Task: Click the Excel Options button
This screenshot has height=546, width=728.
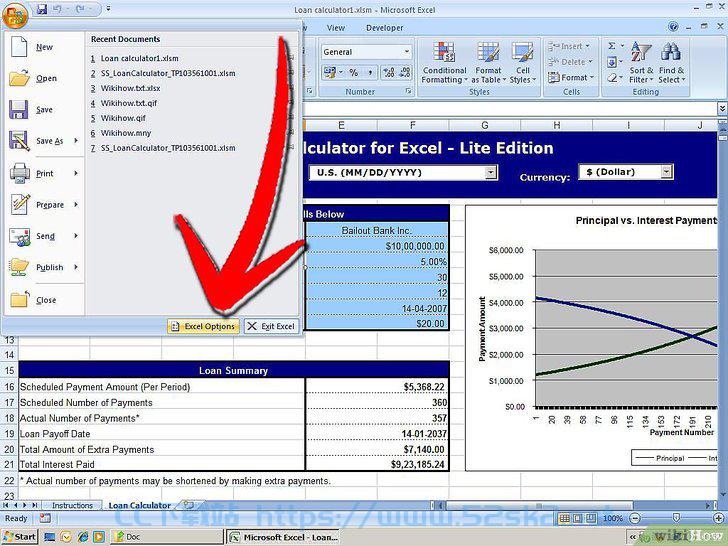Action: point(203,326)
